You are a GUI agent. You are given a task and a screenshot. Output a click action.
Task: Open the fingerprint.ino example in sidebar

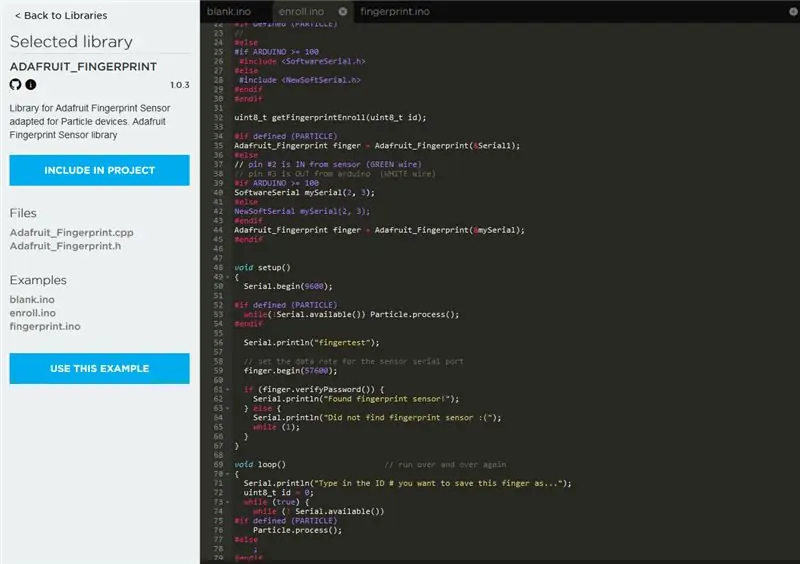click(45, 326)
